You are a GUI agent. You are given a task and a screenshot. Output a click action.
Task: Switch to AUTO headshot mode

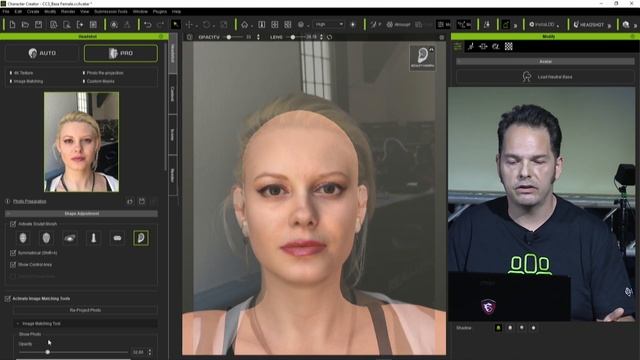[42, 53]
